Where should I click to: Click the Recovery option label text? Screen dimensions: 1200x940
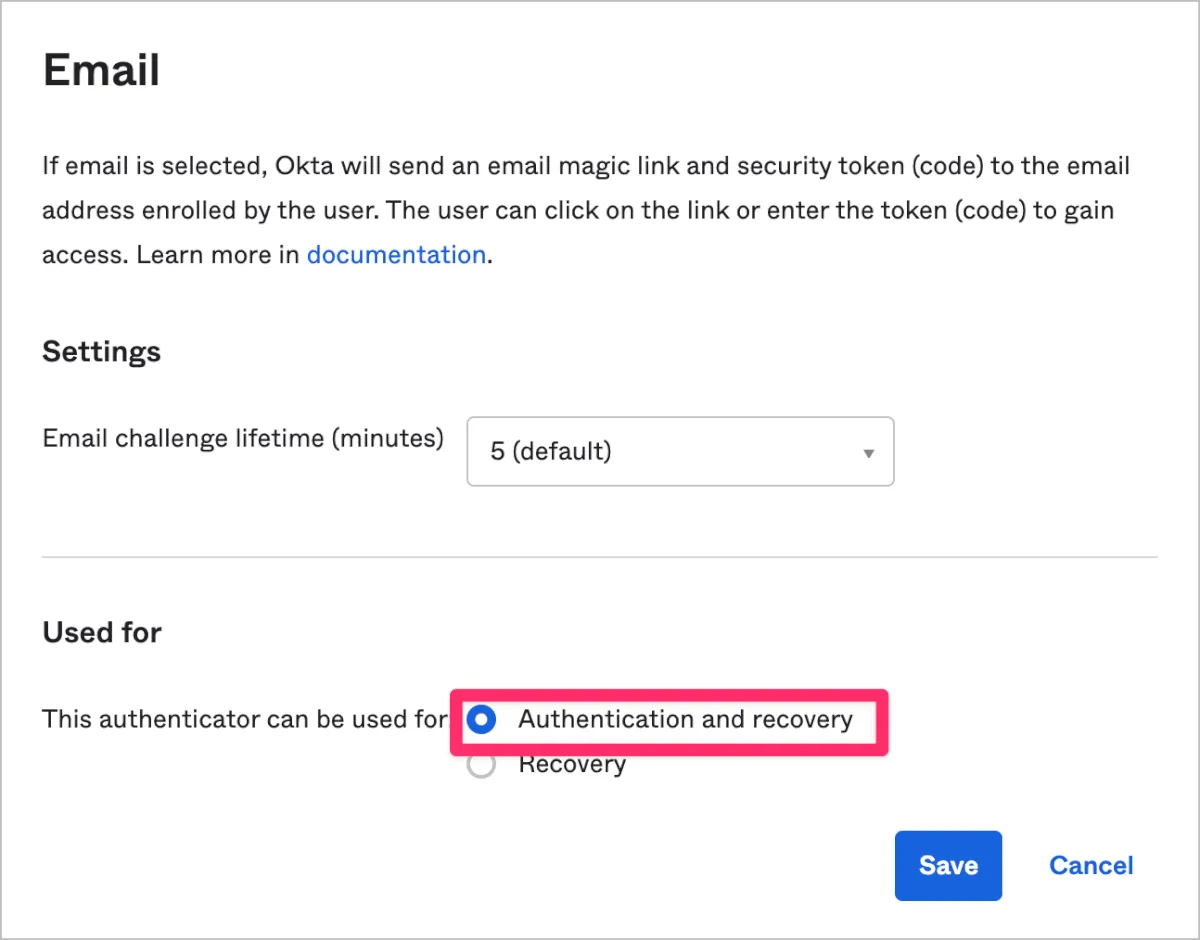tap(572, 766)
